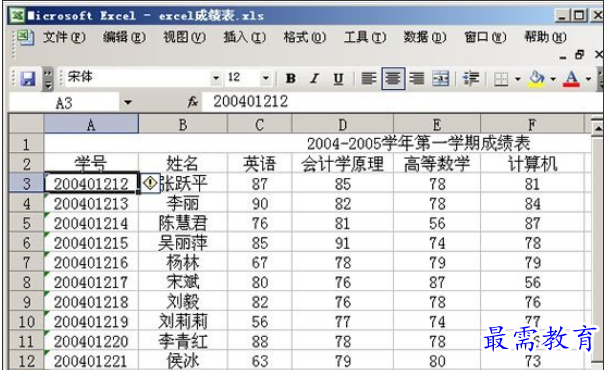Restore workbook window button below title bar
Viewport: 605px width, 370px height.
click(x=579, y=55)
